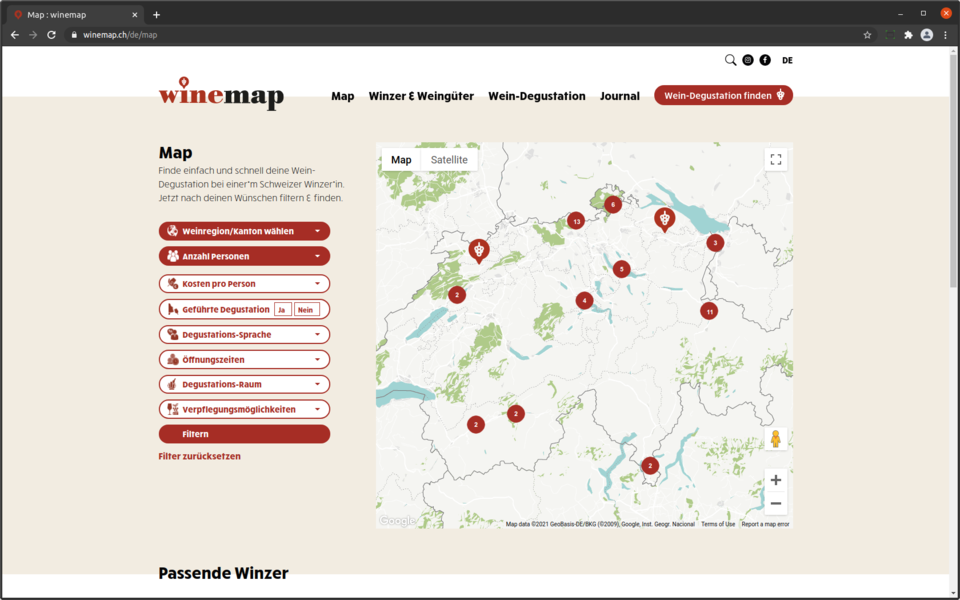The width and height of the screenshot is (960, 600).
Task: View site security lock information
Action: (x=74, y=35)
